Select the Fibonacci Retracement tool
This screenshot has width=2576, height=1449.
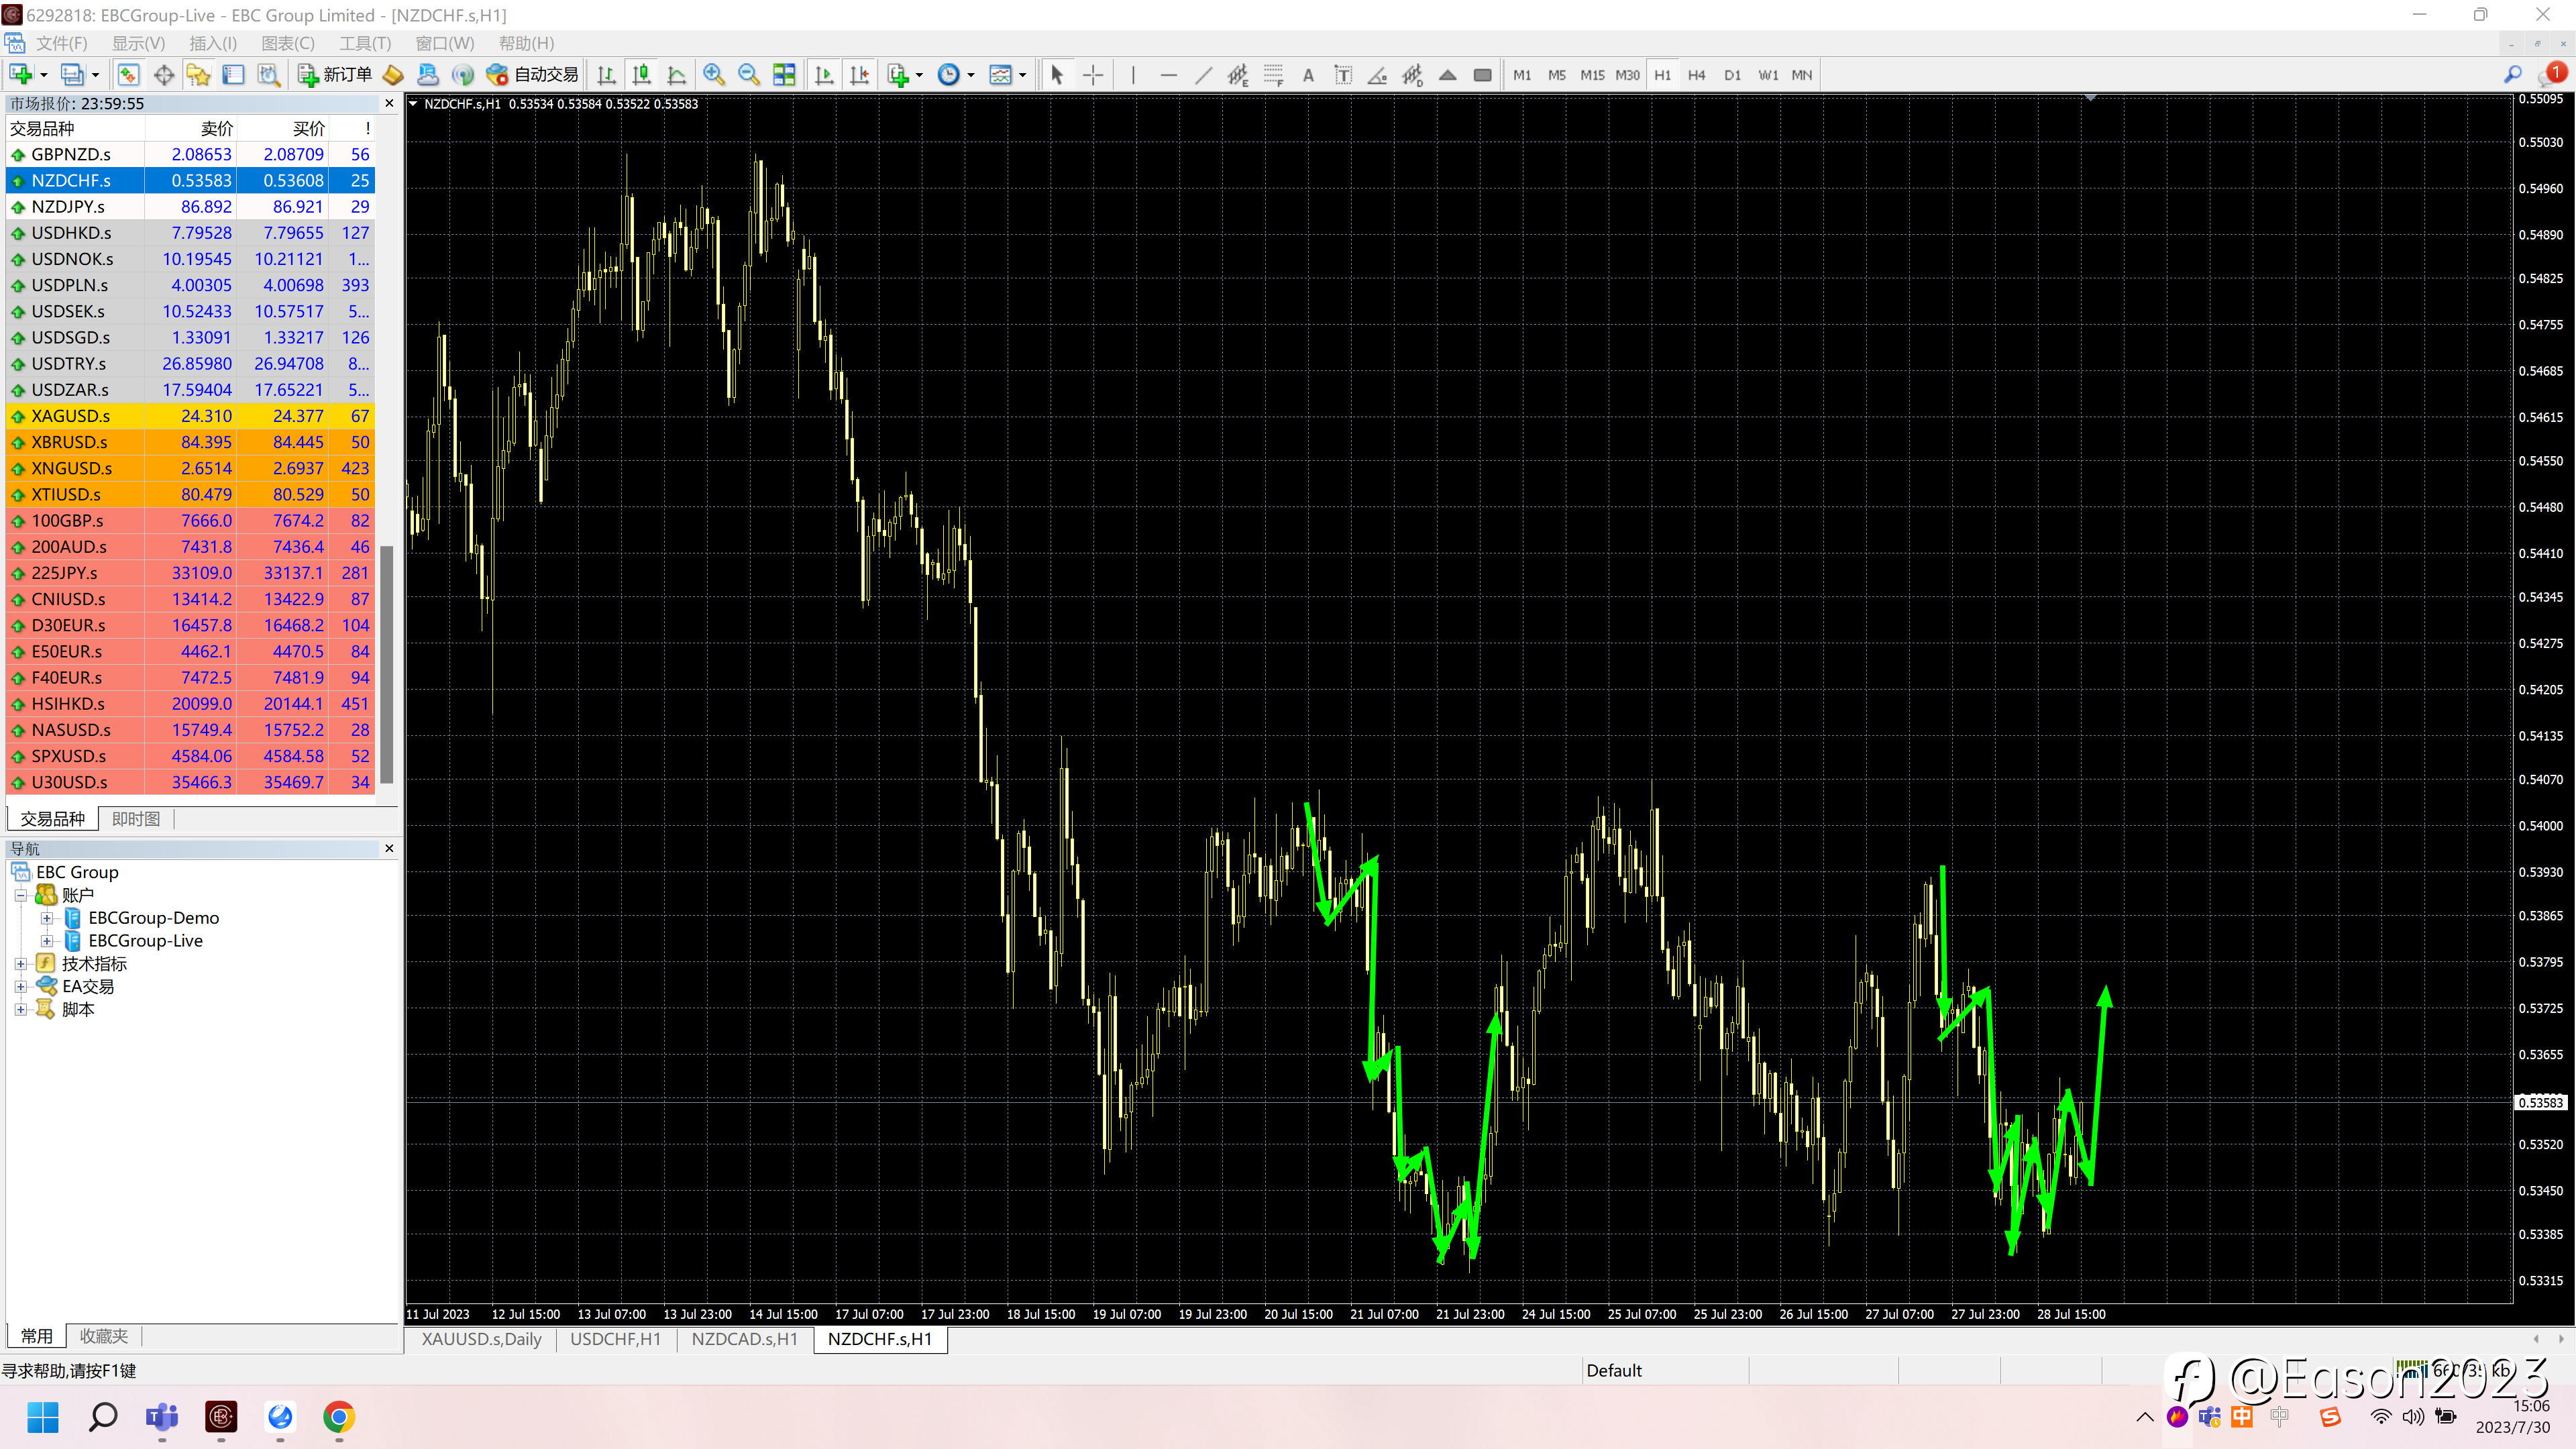tap(1273, 75)
